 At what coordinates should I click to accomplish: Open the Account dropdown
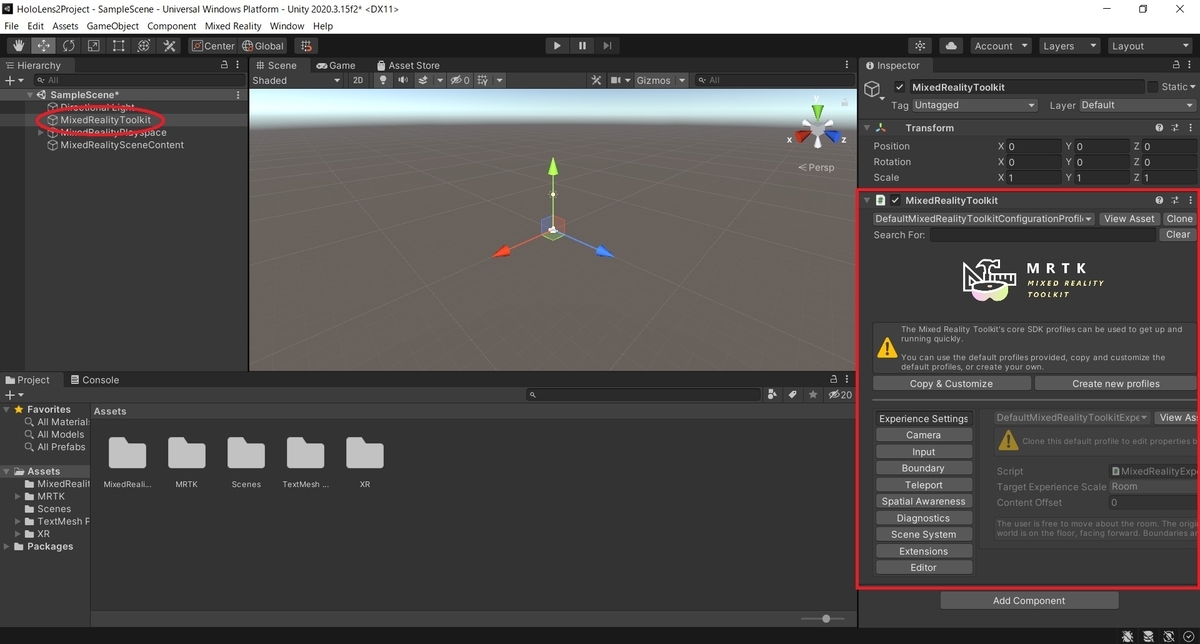(1000, 46)
